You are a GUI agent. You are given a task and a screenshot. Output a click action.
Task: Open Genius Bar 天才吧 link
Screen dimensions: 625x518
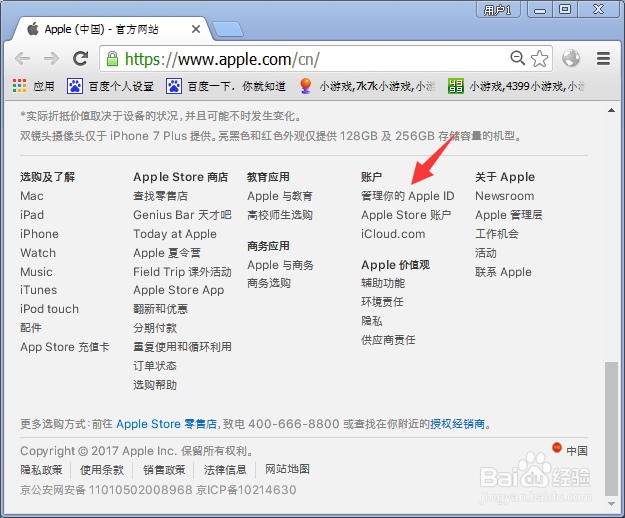coord(182,215)
